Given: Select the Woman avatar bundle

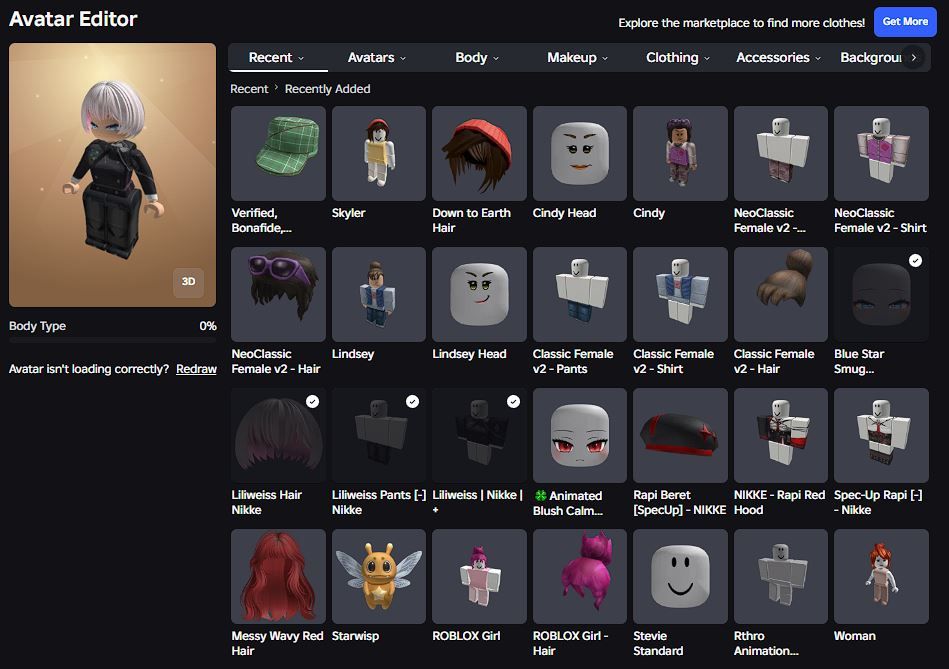Looking at the screenshot, I should tap(881, 576).
